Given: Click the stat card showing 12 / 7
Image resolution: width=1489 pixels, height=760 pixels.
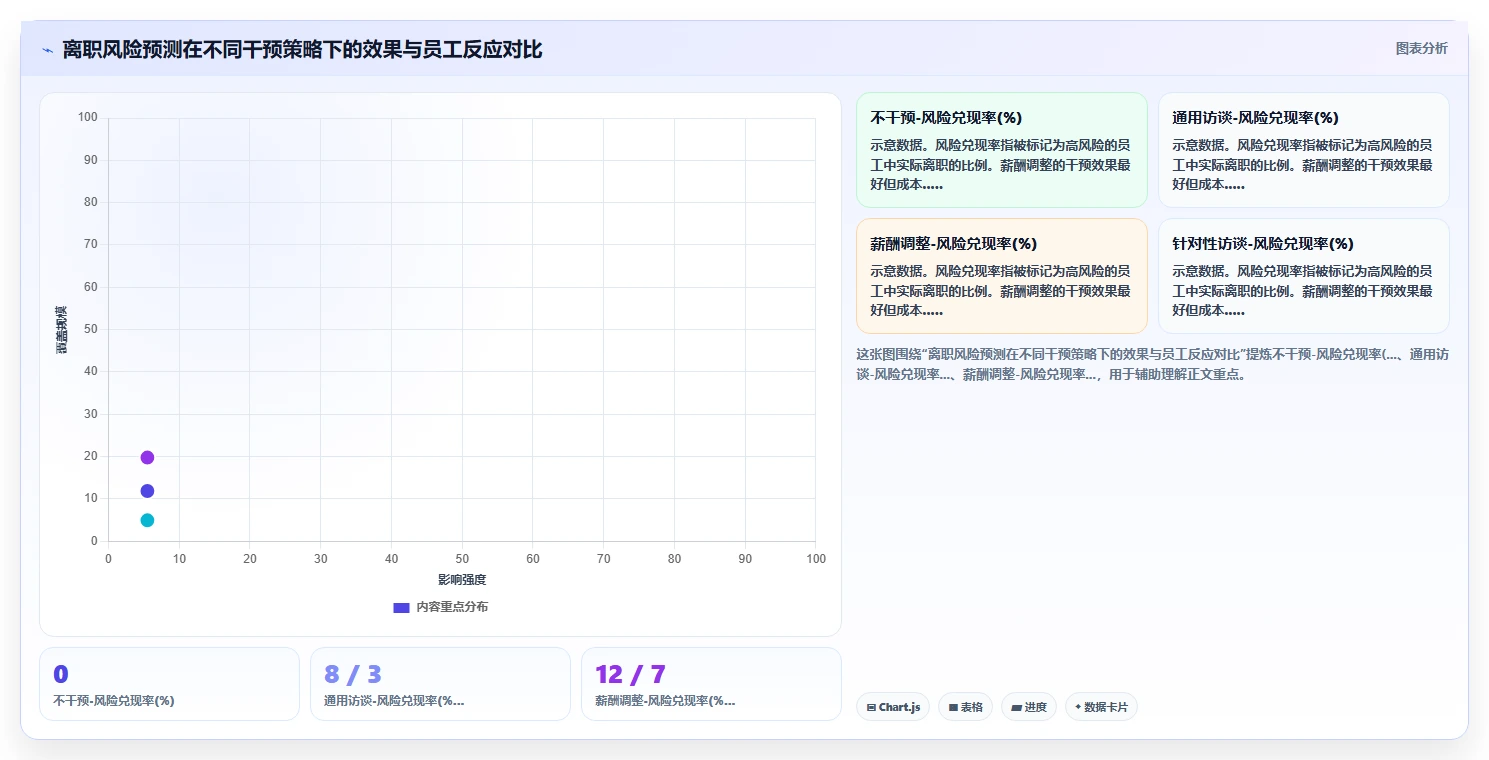Looking at the screenshot, I should 711,684.
